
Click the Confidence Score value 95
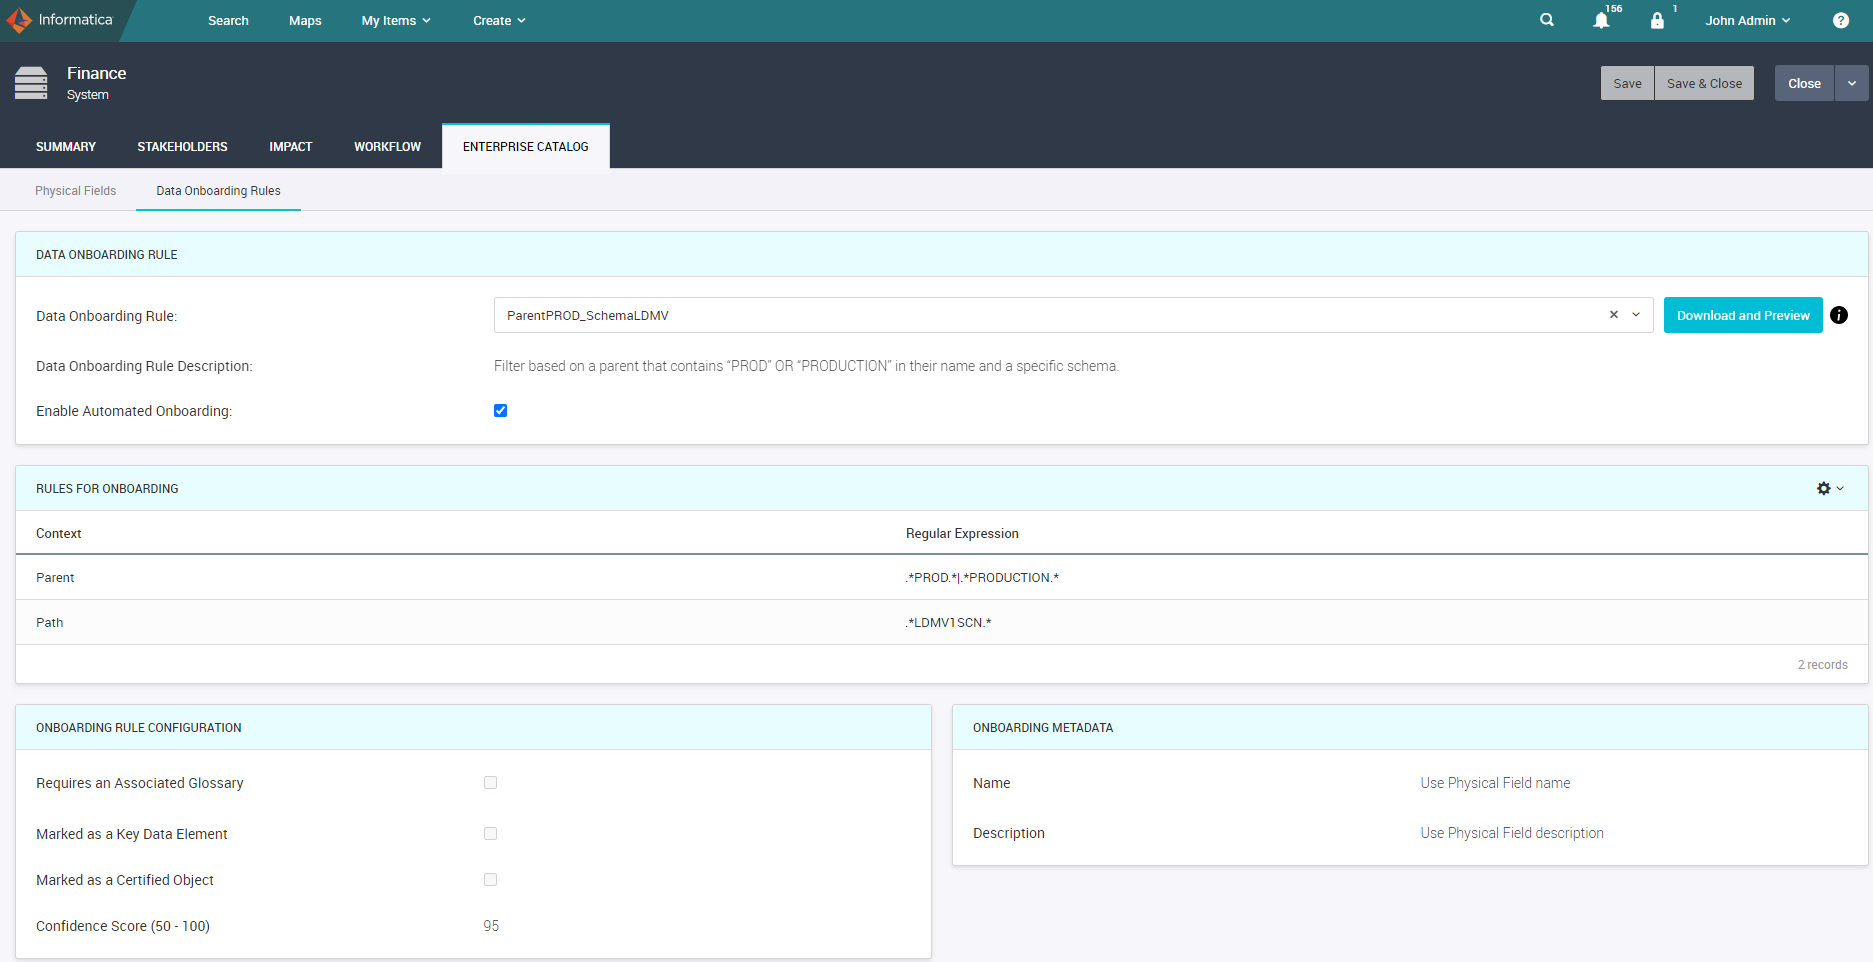click(491, 926)
